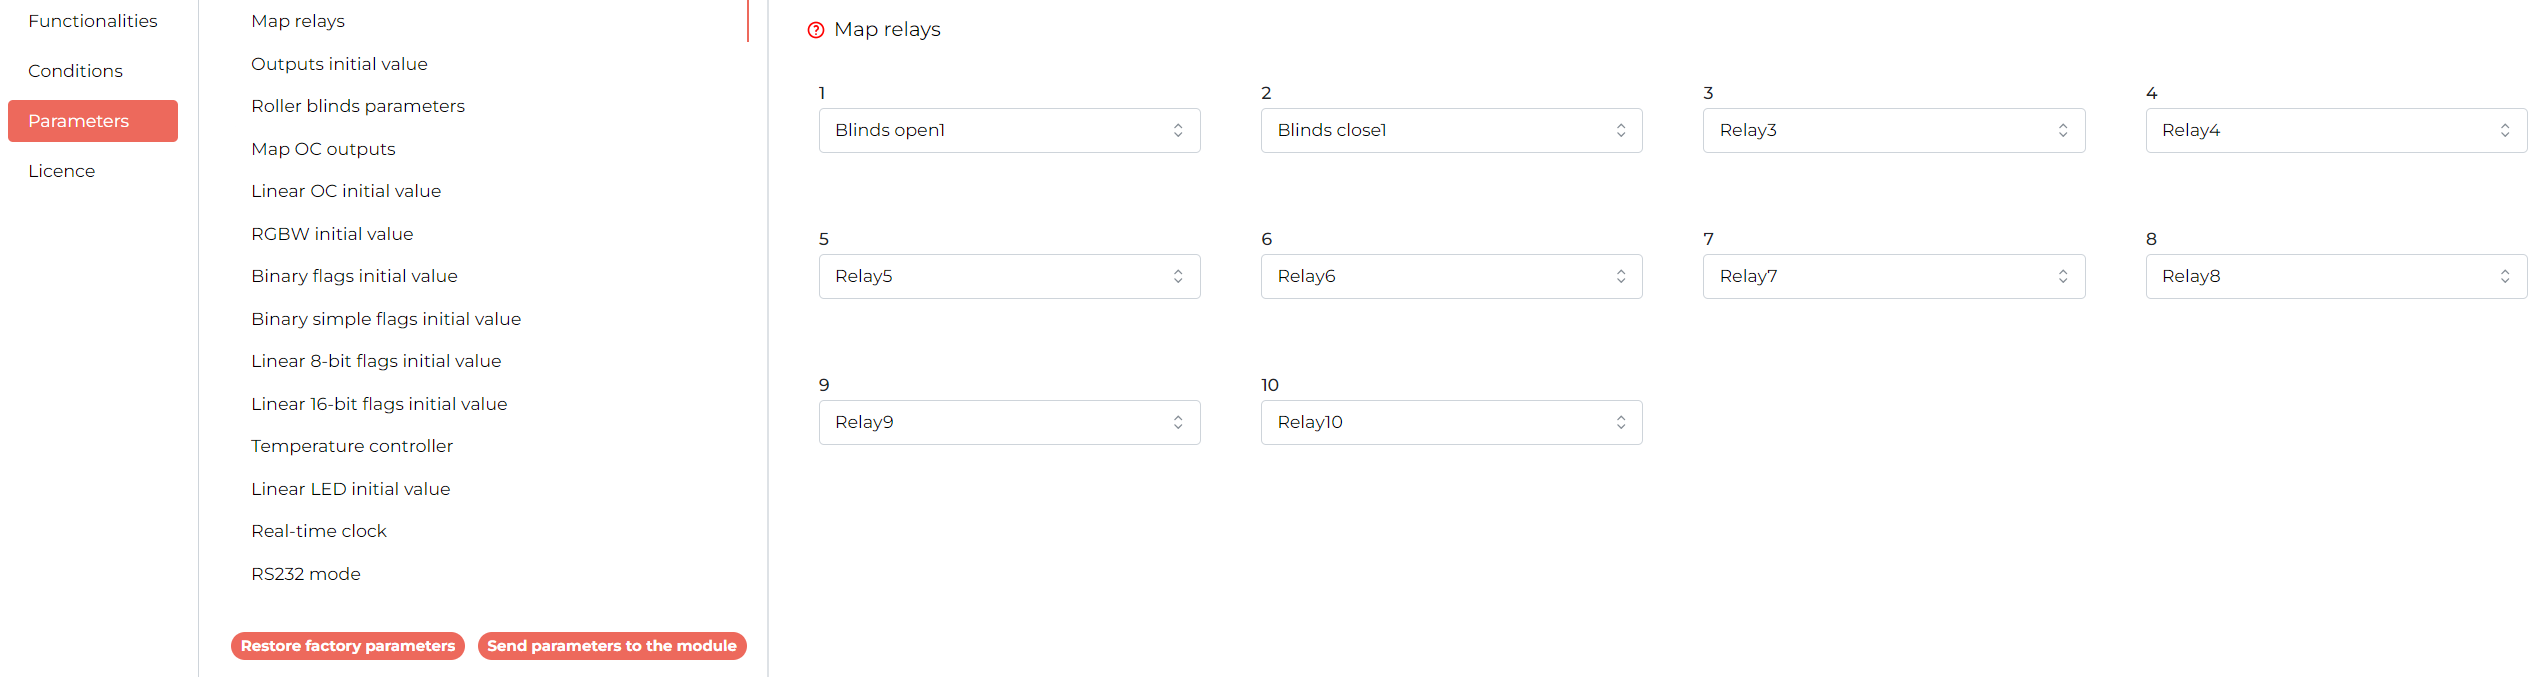Click the Relay5 dropdown chevron icon

point(1178,276)
